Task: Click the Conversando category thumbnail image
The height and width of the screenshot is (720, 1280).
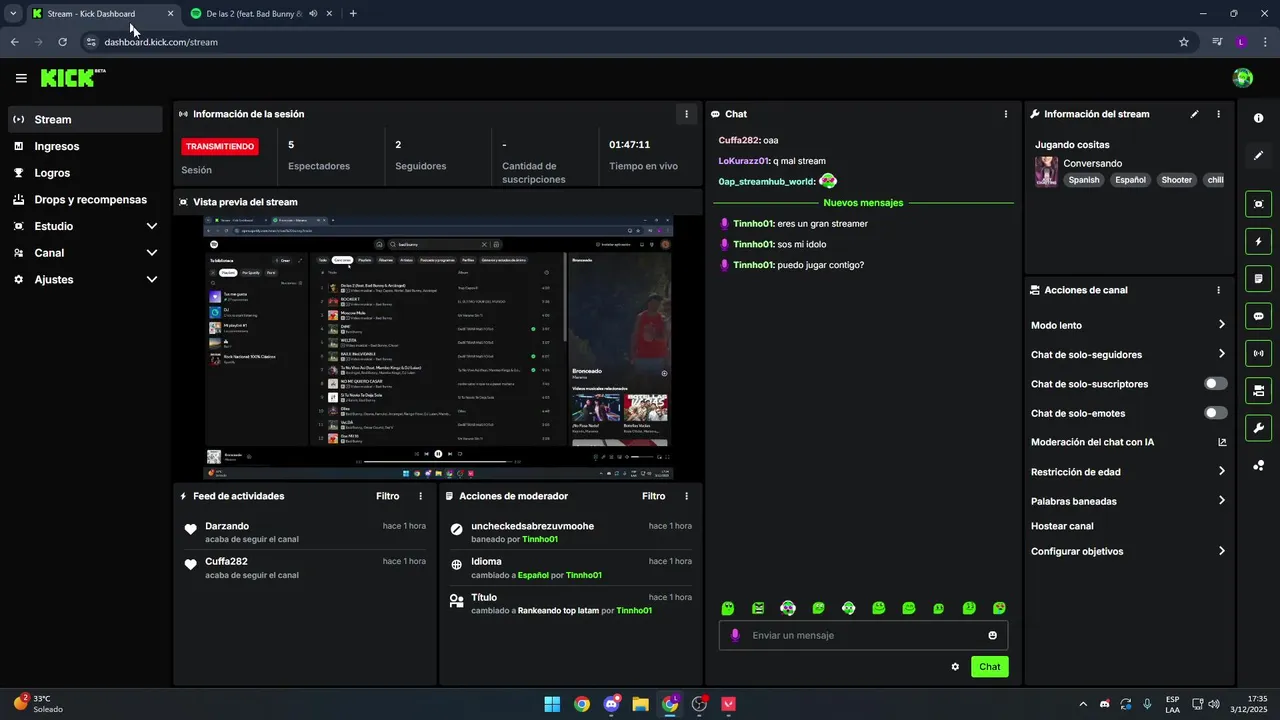Action: coord(1046,171)
